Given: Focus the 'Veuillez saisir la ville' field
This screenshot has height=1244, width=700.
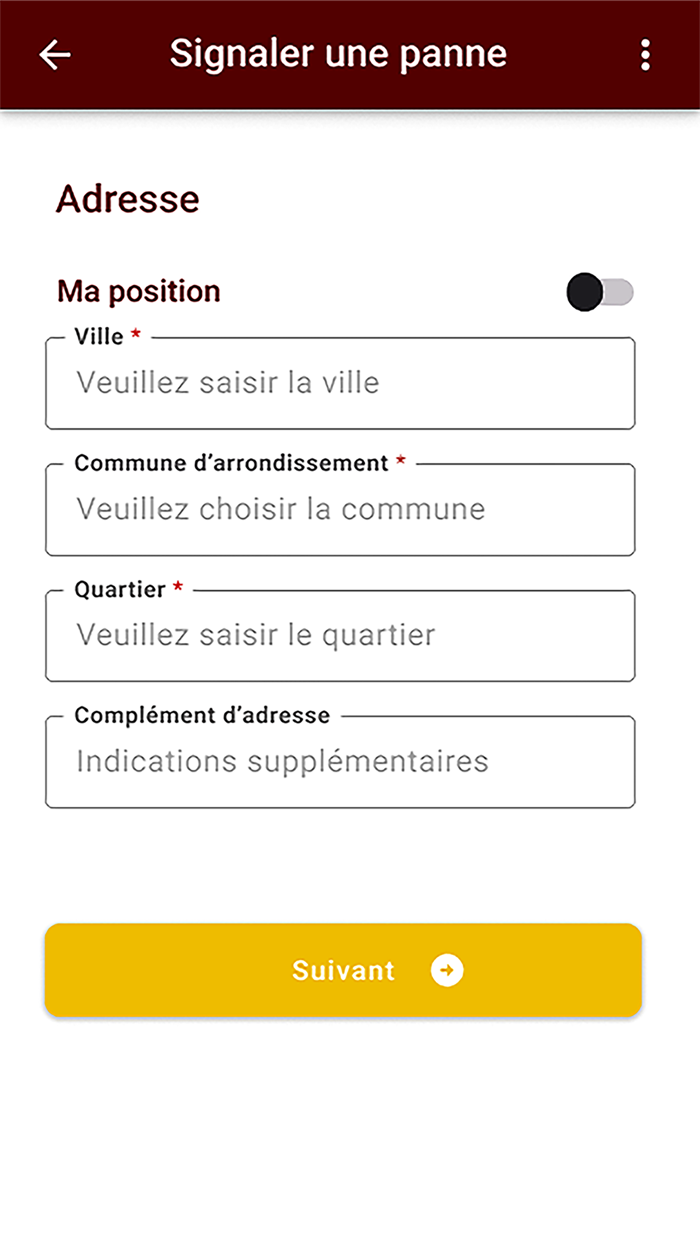Looking at the screenshot, I should [340, 383].
